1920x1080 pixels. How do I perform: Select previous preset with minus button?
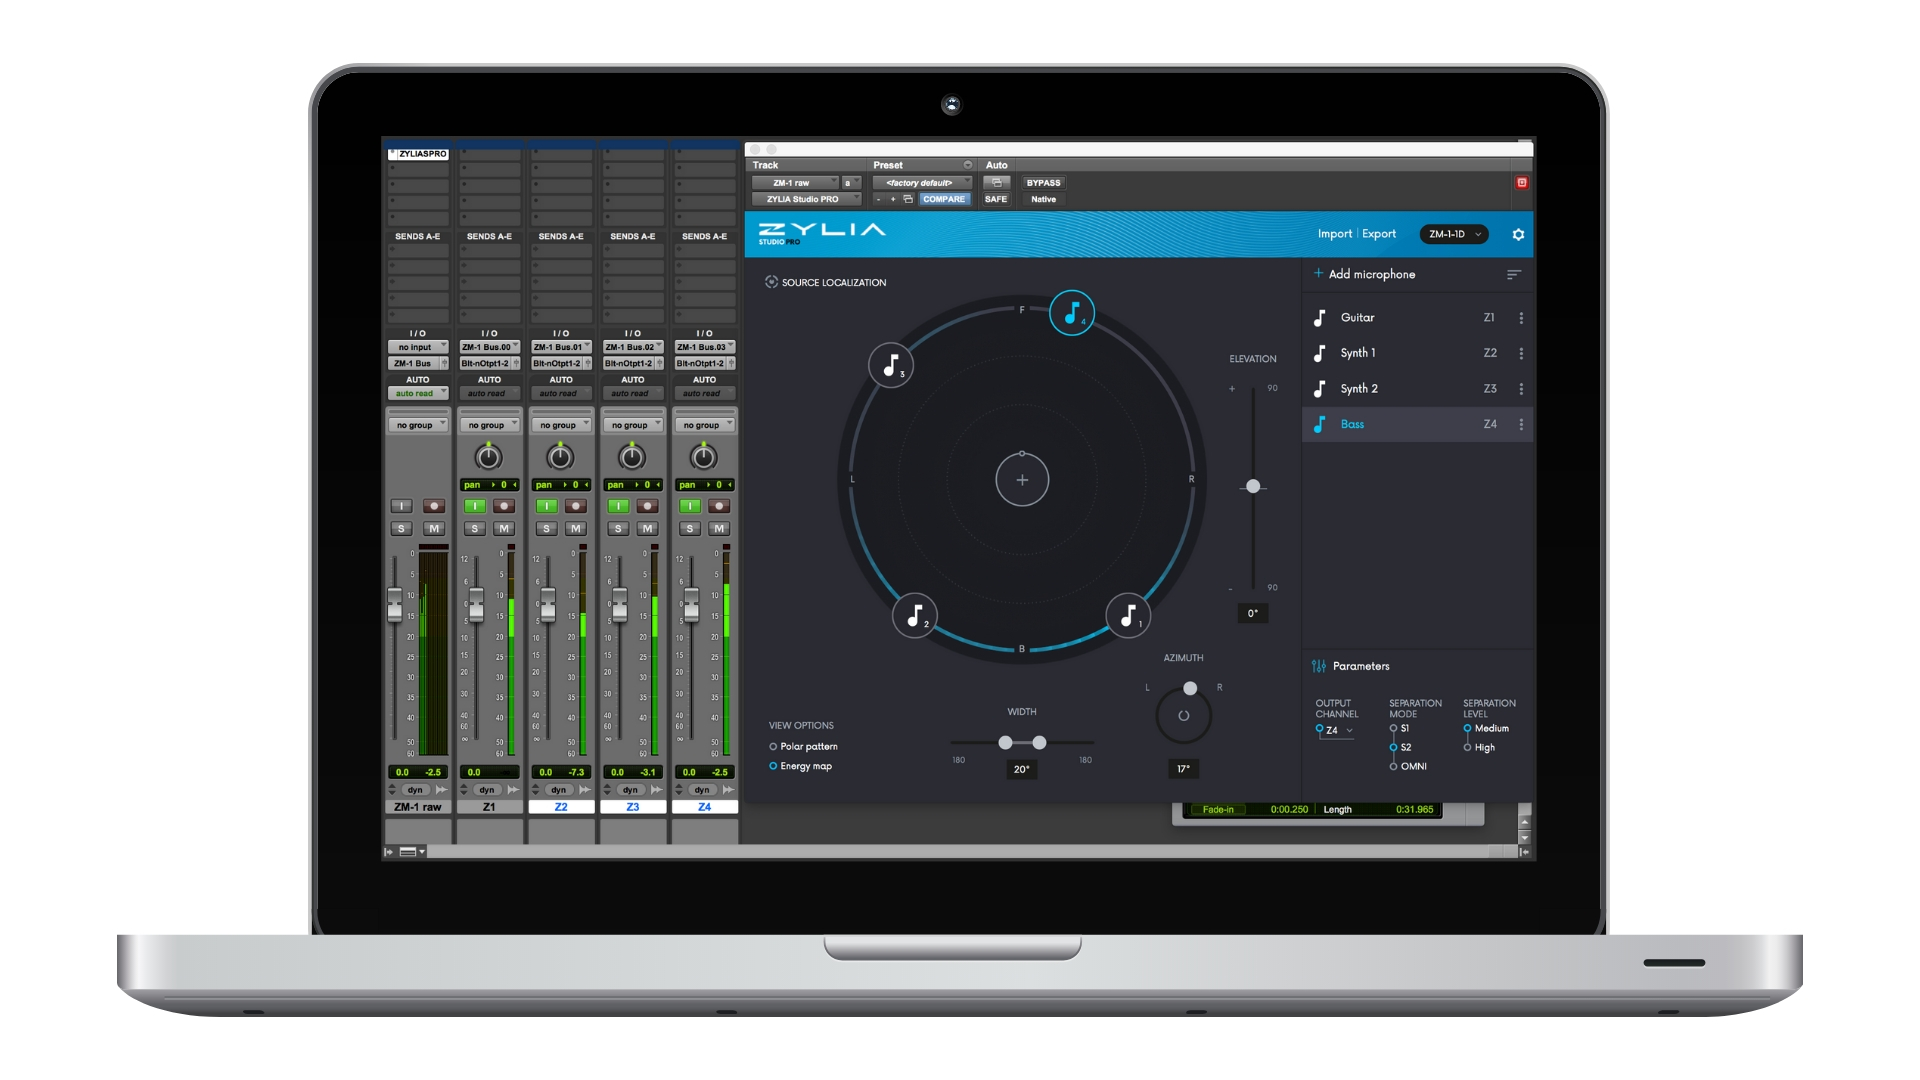(878, 199)
